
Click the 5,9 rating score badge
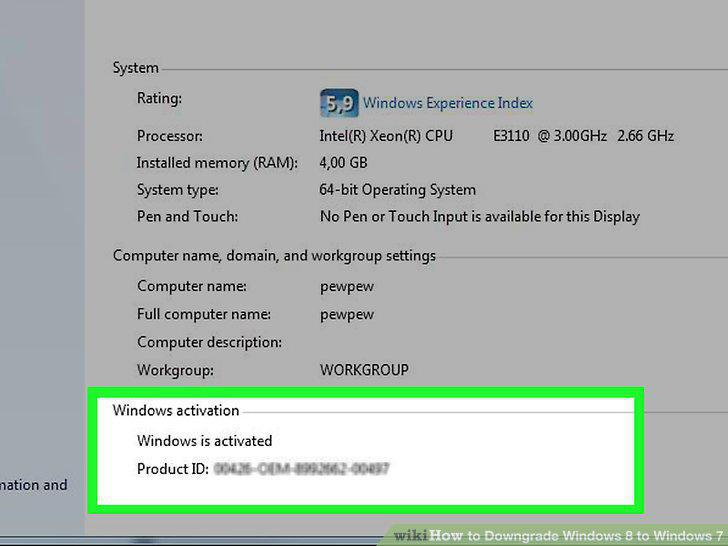tap(339, 103)
